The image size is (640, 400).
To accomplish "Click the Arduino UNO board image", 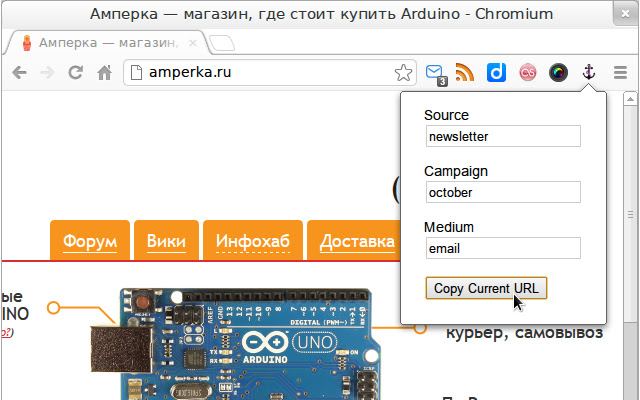I will 237,344.
